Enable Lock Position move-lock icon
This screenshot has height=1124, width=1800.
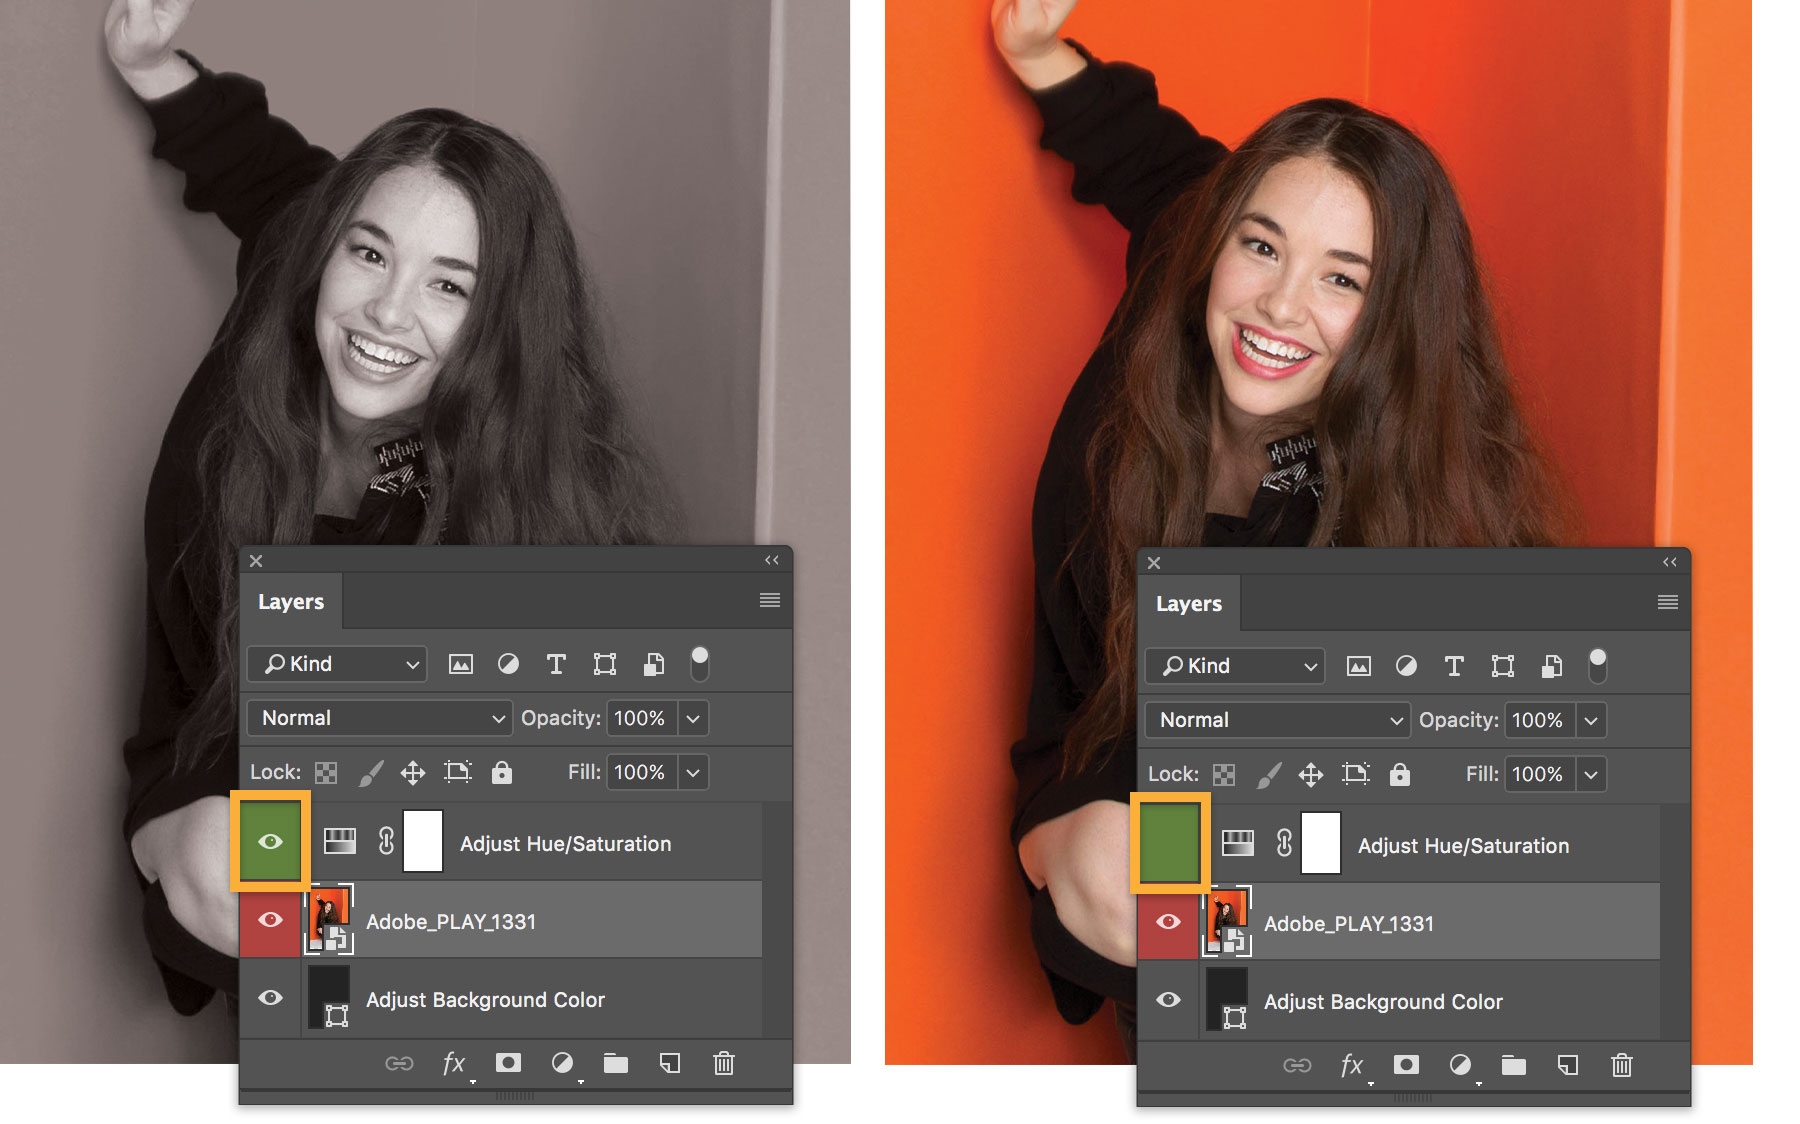(413, 772)
